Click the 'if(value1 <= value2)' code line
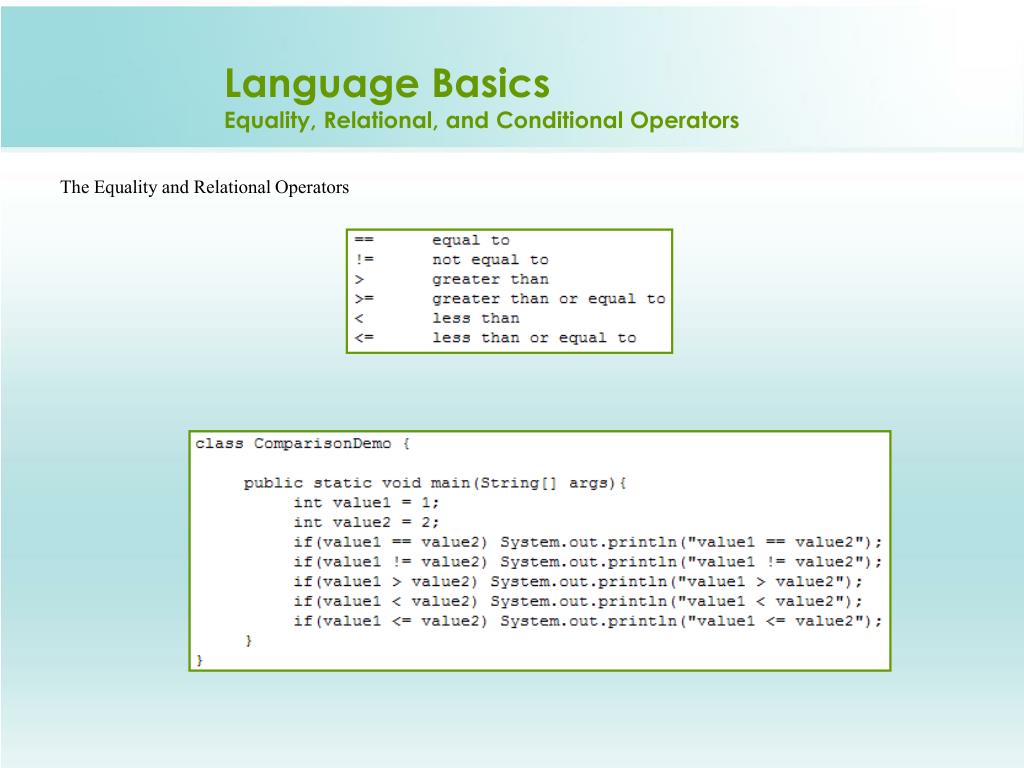This screenshot has width=1024, height=768. click(588, 621)
